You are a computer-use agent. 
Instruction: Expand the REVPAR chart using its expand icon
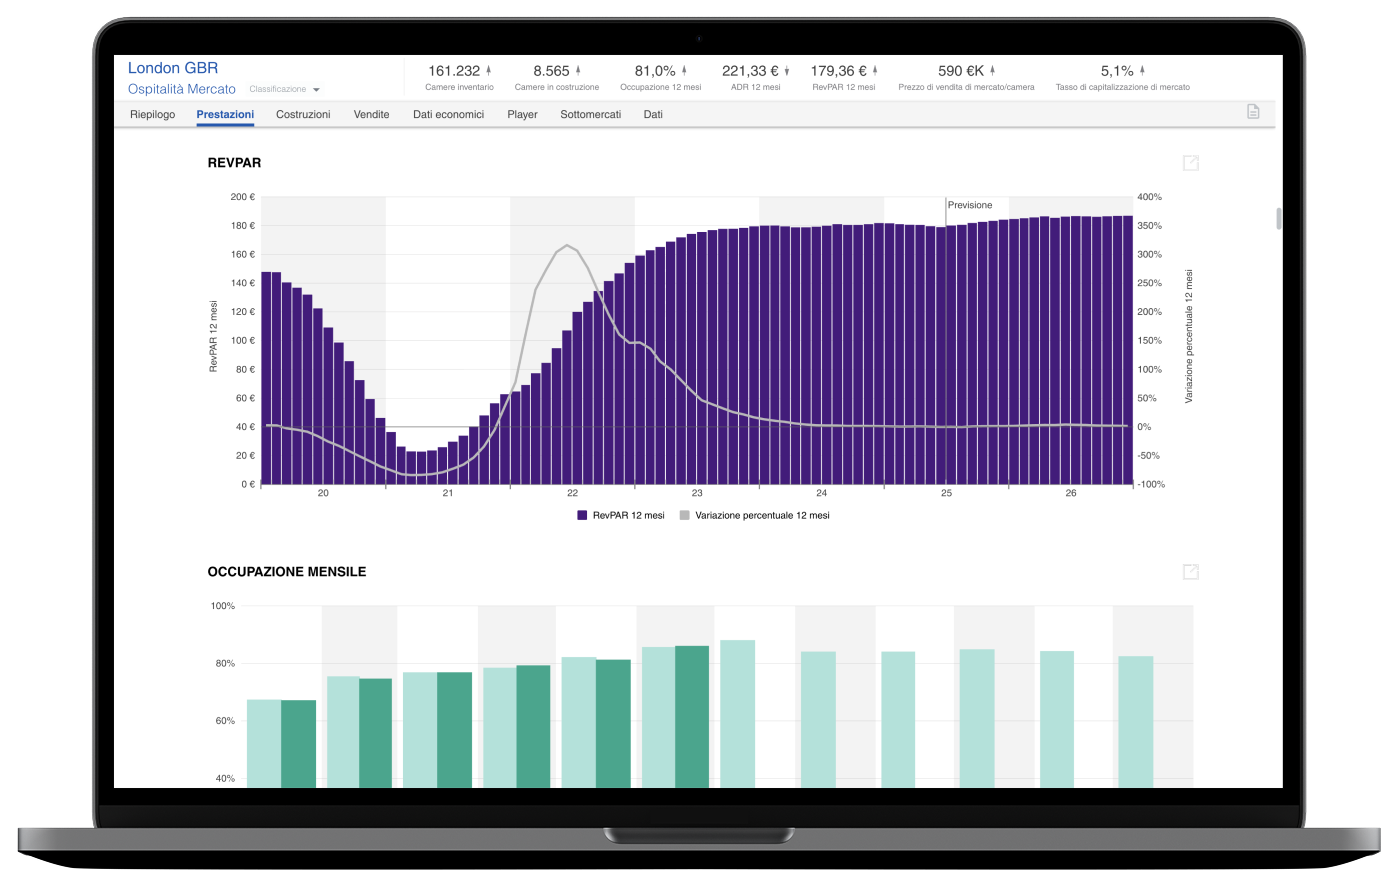pos(1190,163)
